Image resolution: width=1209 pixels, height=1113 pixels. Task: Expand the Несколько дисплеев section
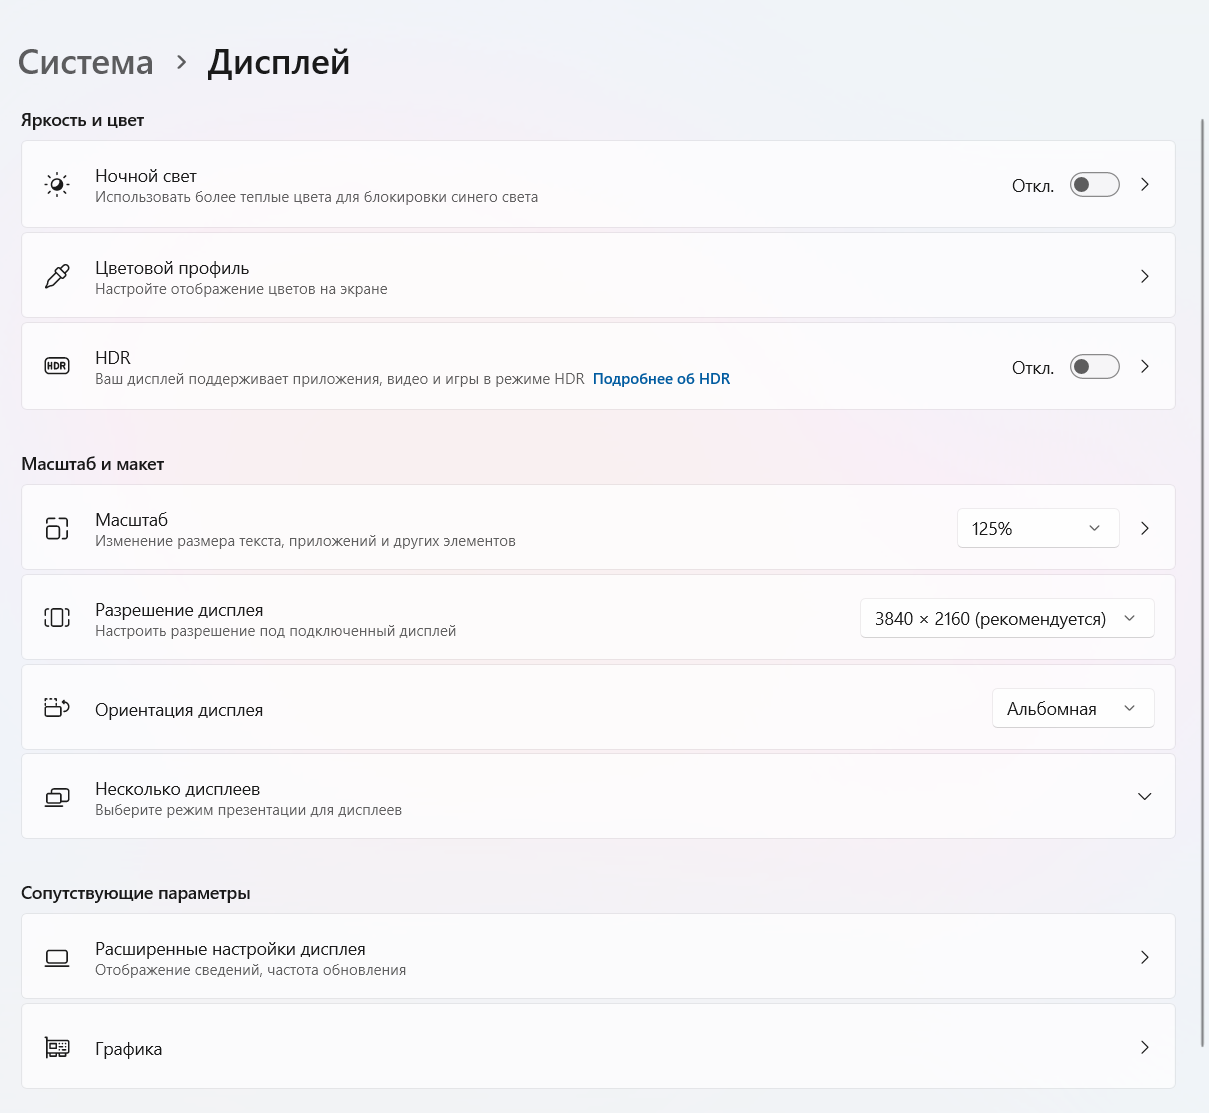1144,797
